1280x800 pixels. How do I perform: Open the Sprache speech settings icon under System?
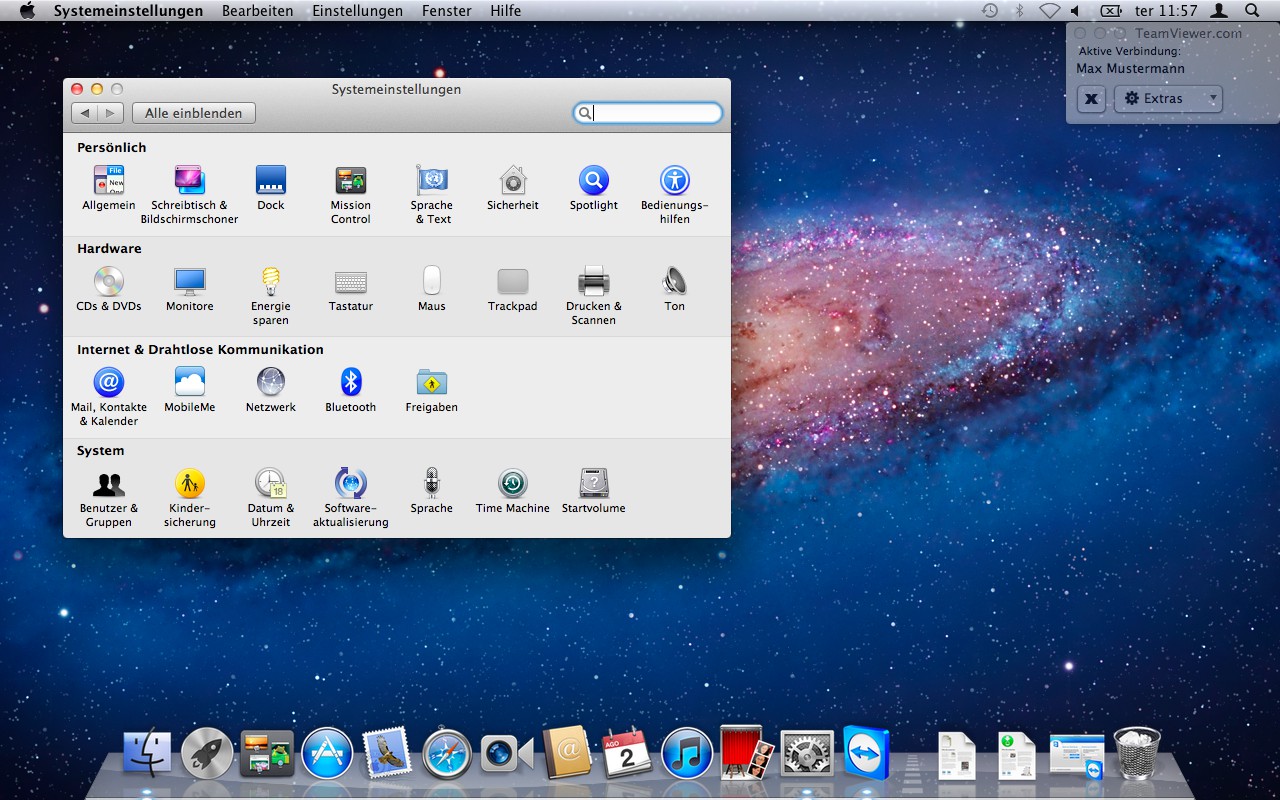[x=432, y=491]
